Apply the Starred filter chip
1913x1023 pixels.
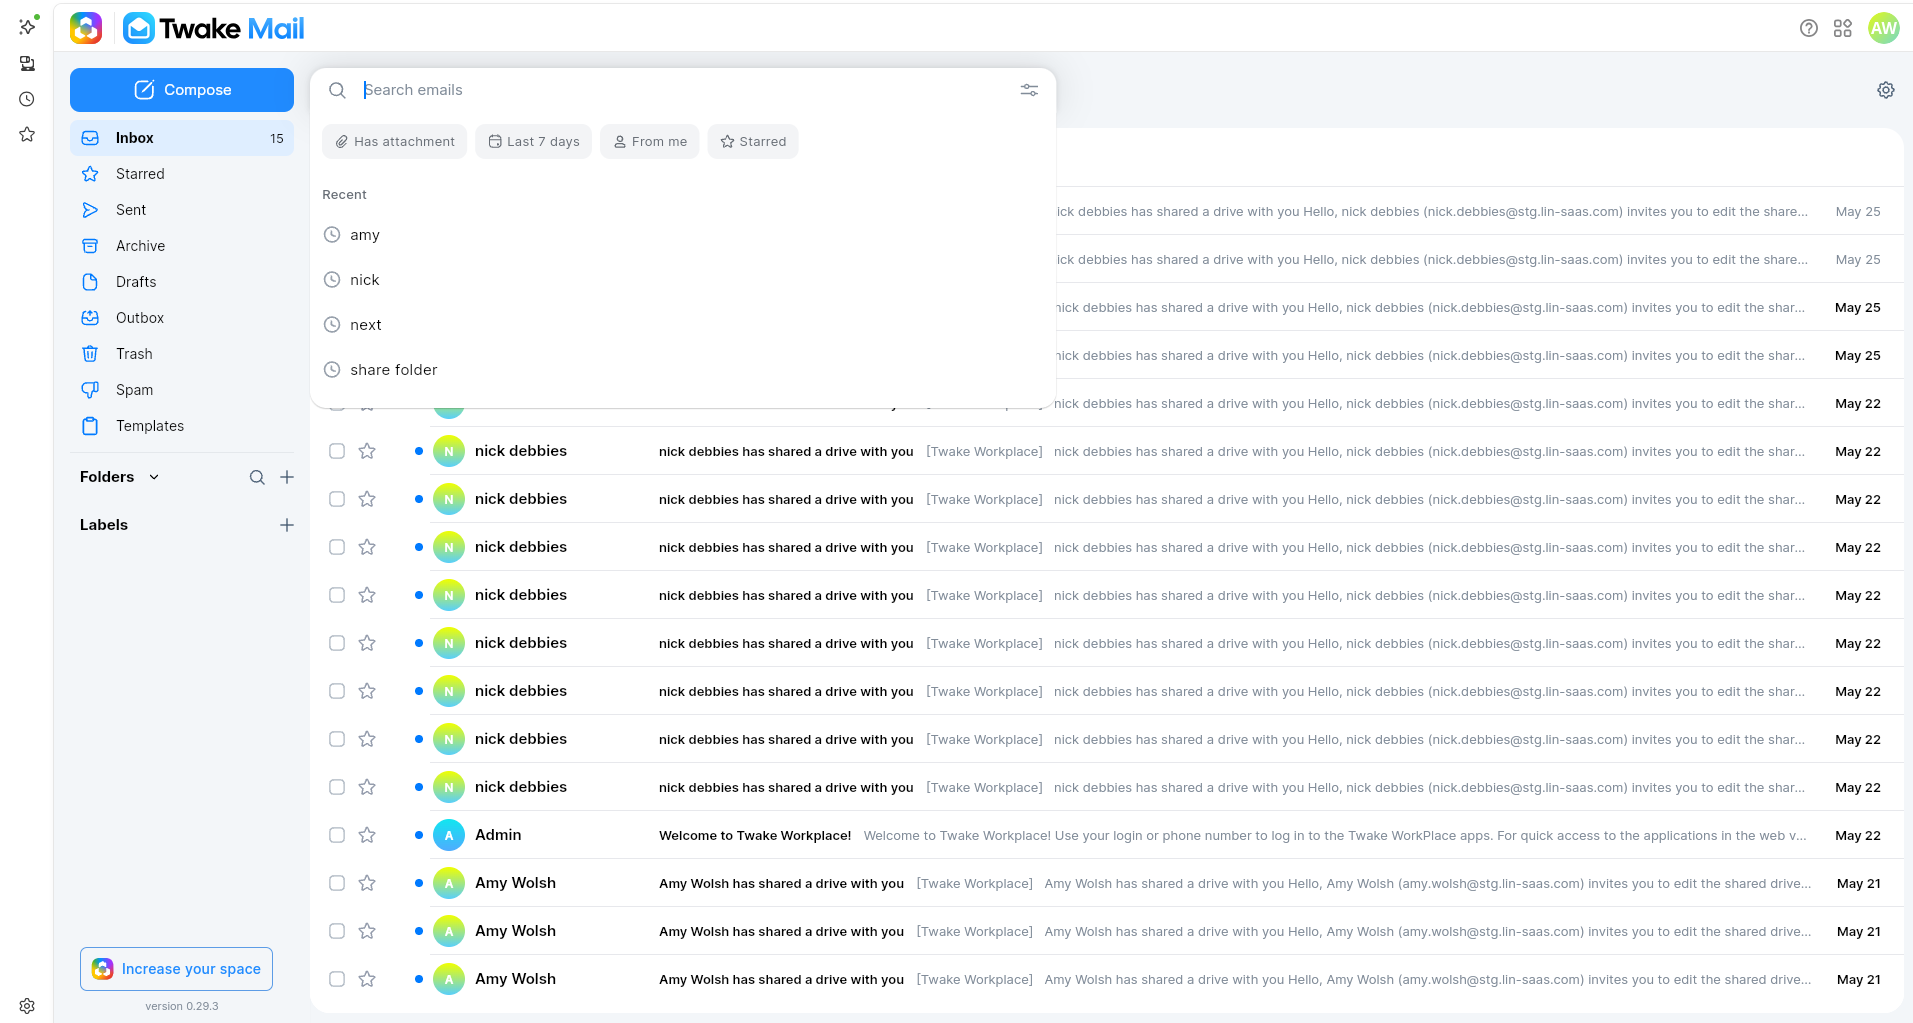pos(753,142)
